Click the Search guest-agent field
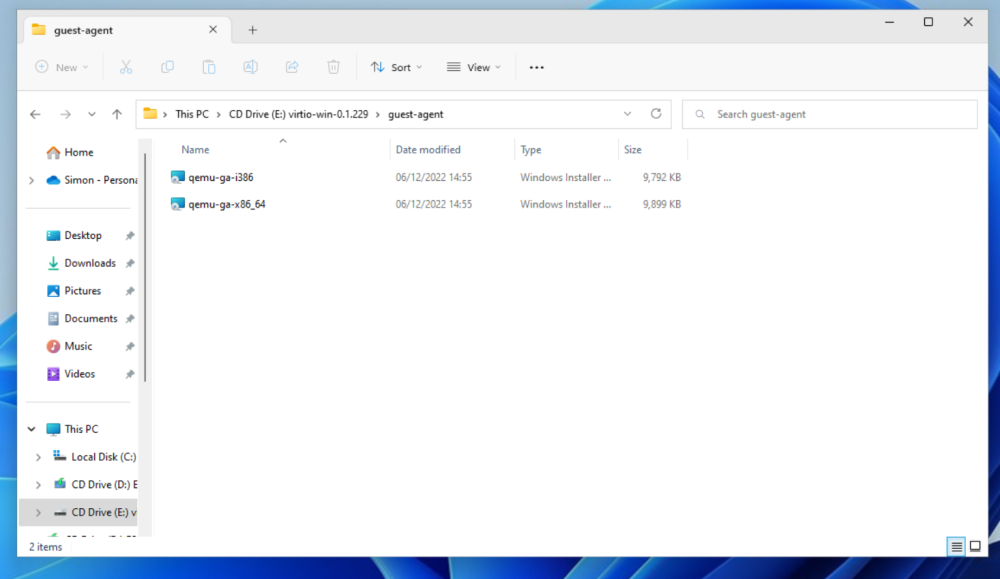 829,114
